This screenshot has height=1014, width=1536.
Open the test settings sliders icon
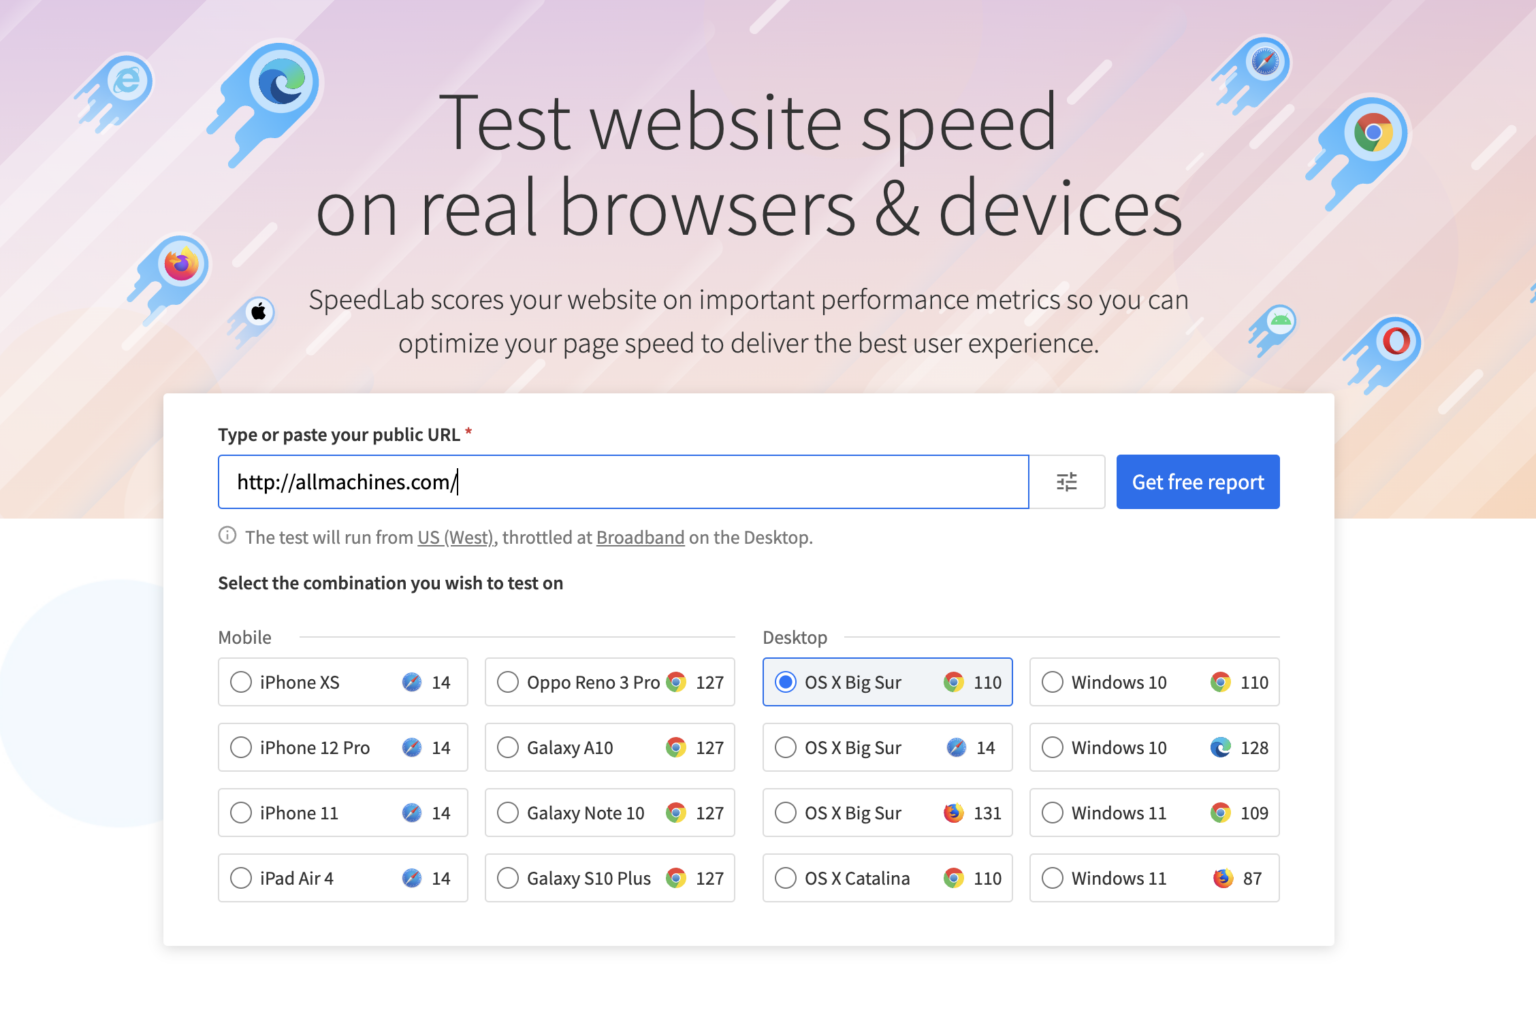click(x=1066, y=481)
